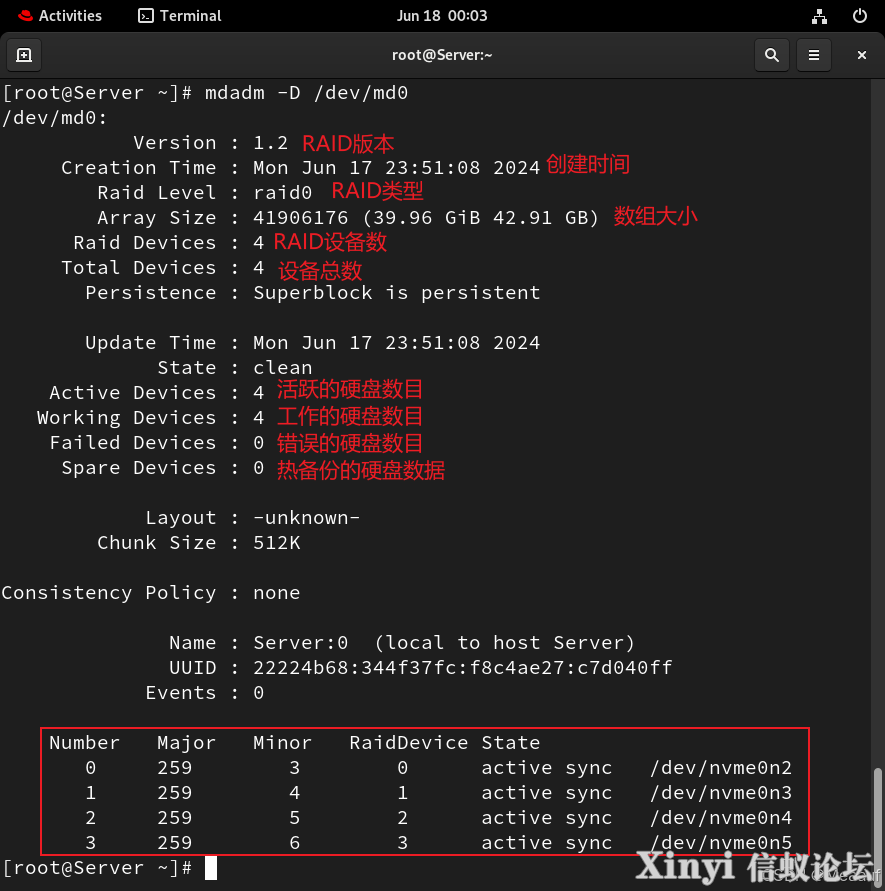Click the 'Total Devices' label
The image size is (885, 891).
[x=139, y=268]
